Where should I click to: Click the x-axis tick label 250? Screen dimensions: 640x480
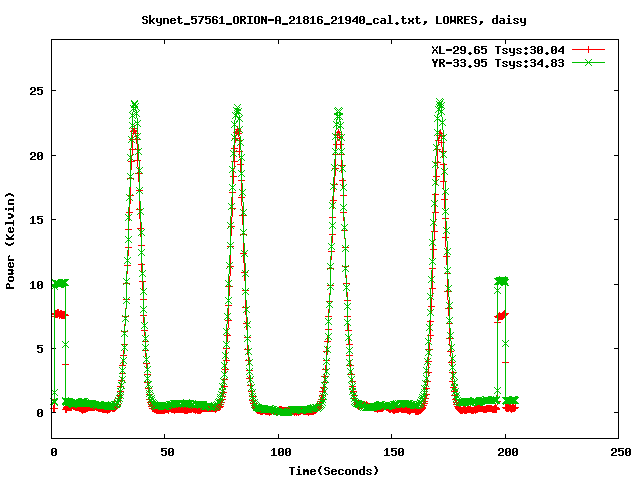click(x=621, y=452)
